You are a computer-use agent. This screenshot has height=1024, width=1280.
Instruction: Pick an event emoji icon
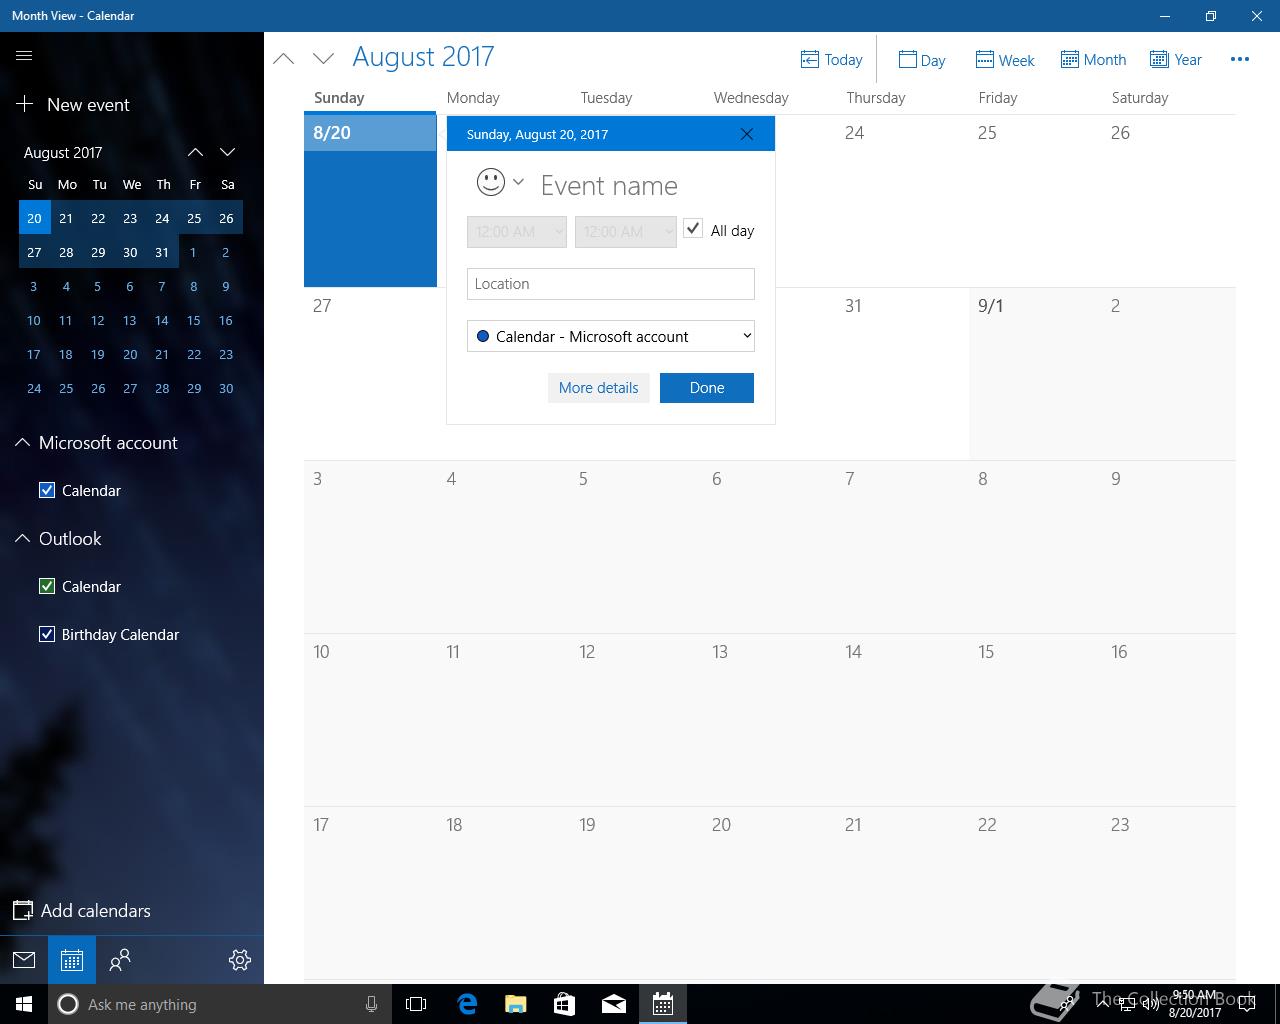[490, 182]
